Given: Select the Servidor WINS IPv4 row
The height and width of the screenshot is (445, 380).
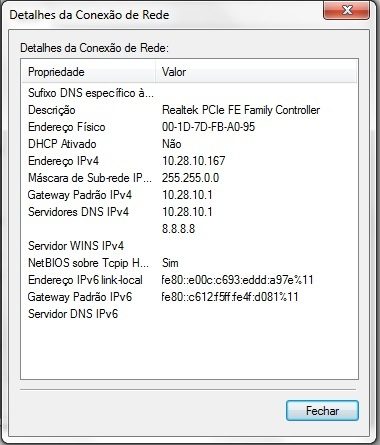Looking at the screenshot, I should 189,246.
